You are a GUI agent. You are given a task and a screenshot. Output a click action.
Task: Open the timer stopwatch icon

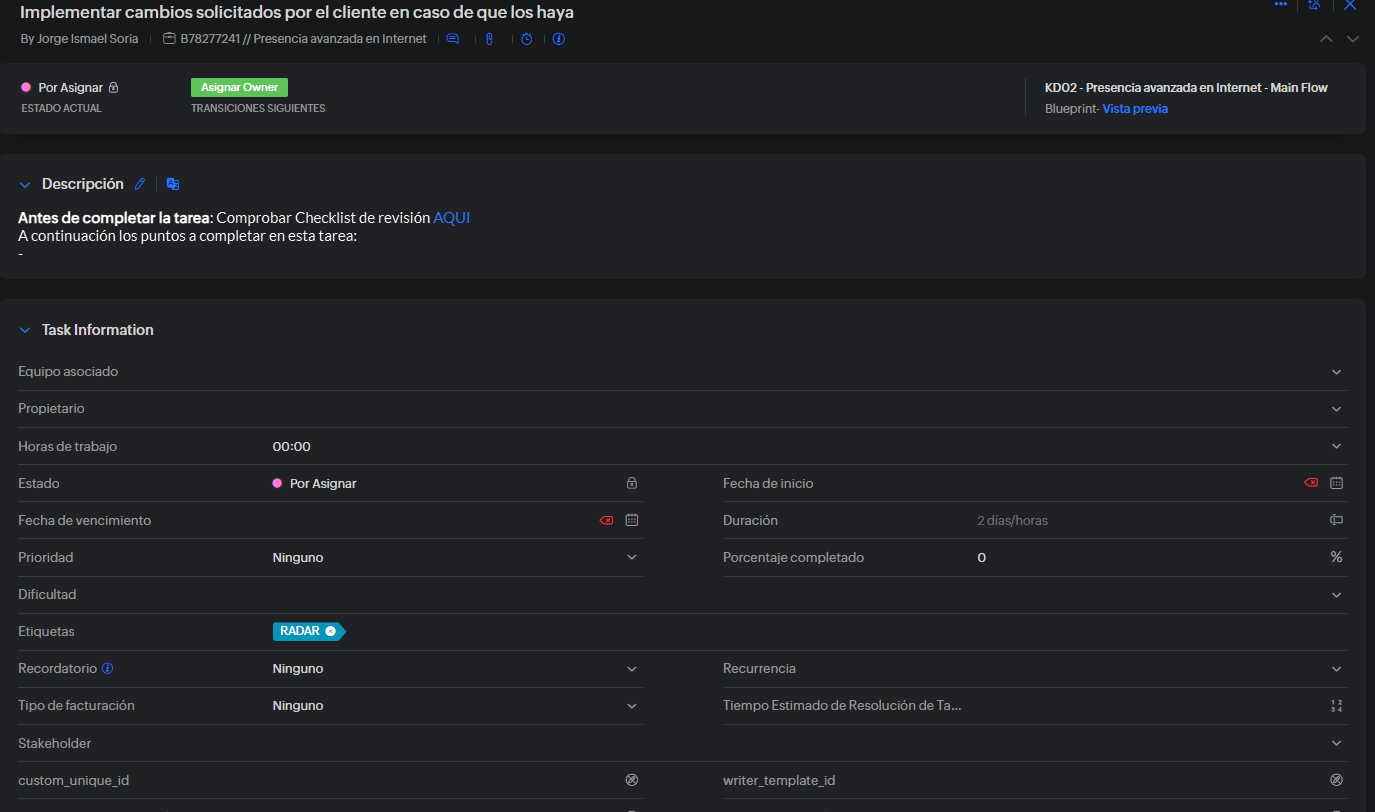coord(527,39)
